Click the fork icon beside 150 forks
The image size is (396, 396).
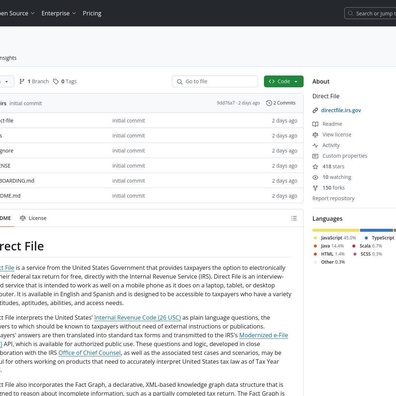pos(315,188)
